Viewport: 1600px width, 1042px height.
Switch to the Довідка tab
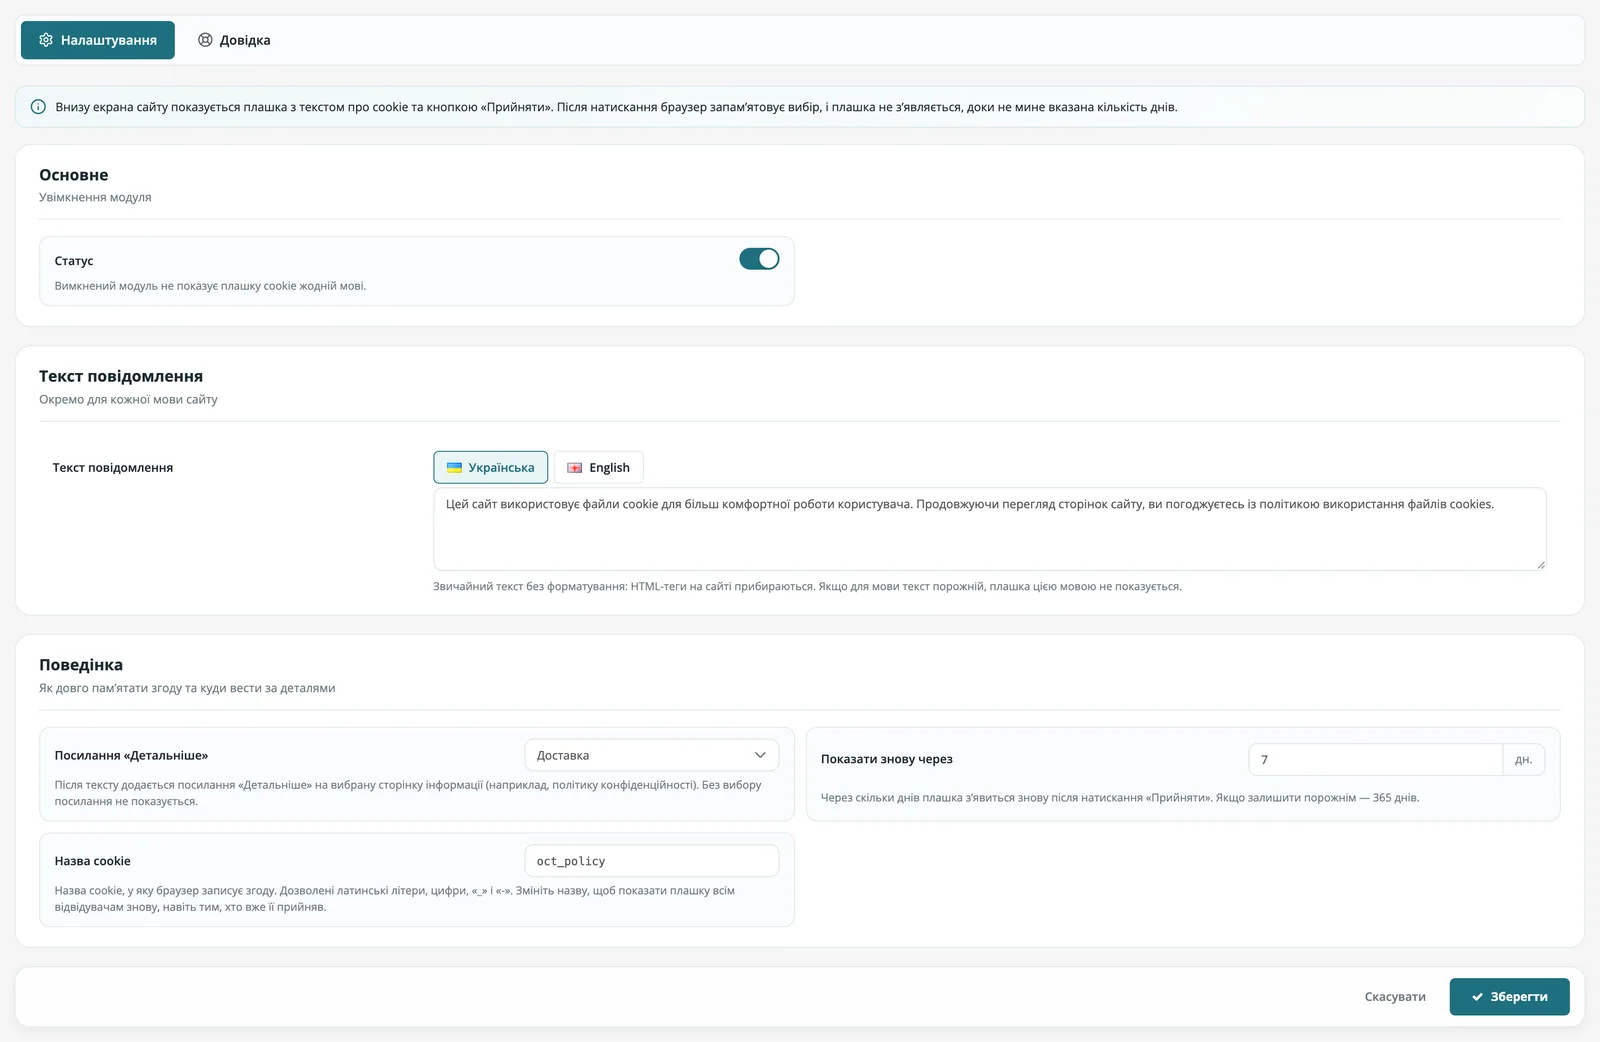234,40
